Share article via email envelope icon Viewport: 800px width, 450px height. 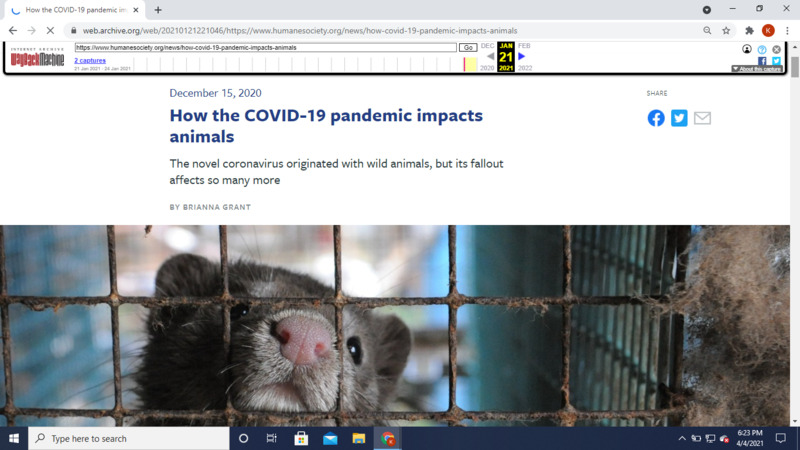click(702, 118)
